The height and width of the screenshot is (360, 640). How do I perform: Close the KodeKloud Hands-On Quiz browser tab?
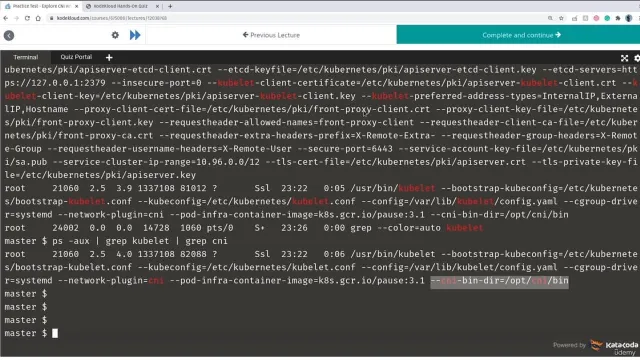tap(158, 7)
